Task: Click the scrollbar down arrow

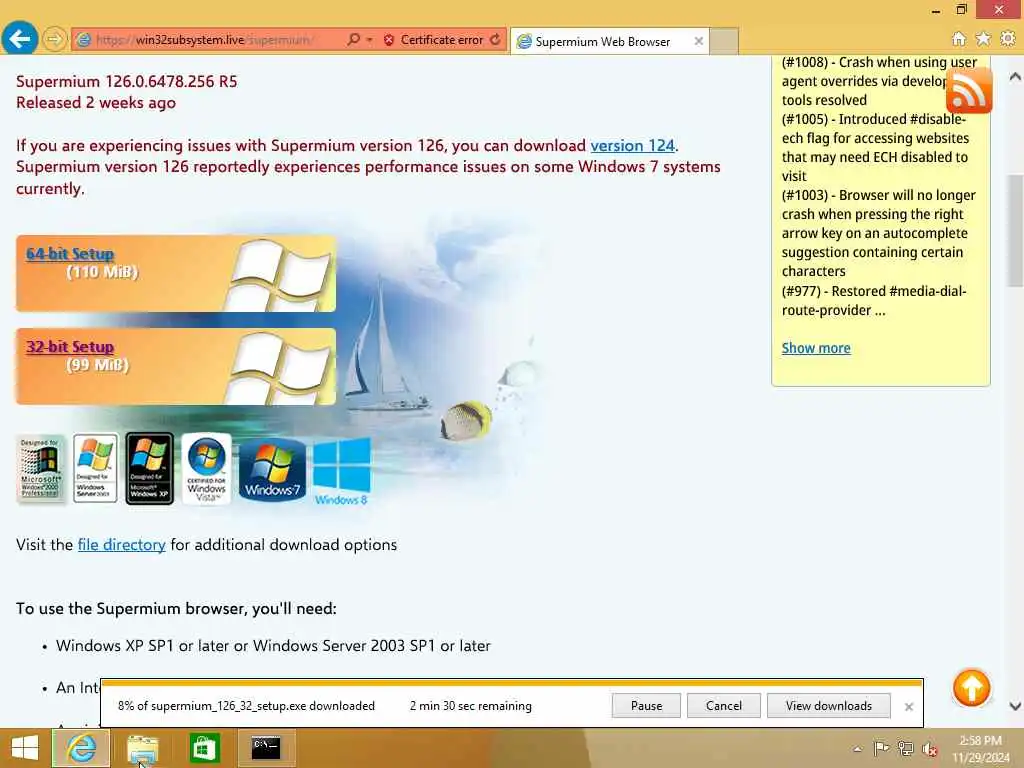Action: 1015,706
